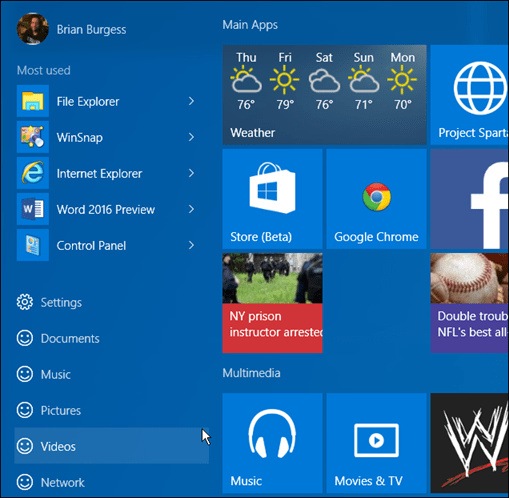
Task: Open the Project Spartan globe tile
Action: click(469, 95)
